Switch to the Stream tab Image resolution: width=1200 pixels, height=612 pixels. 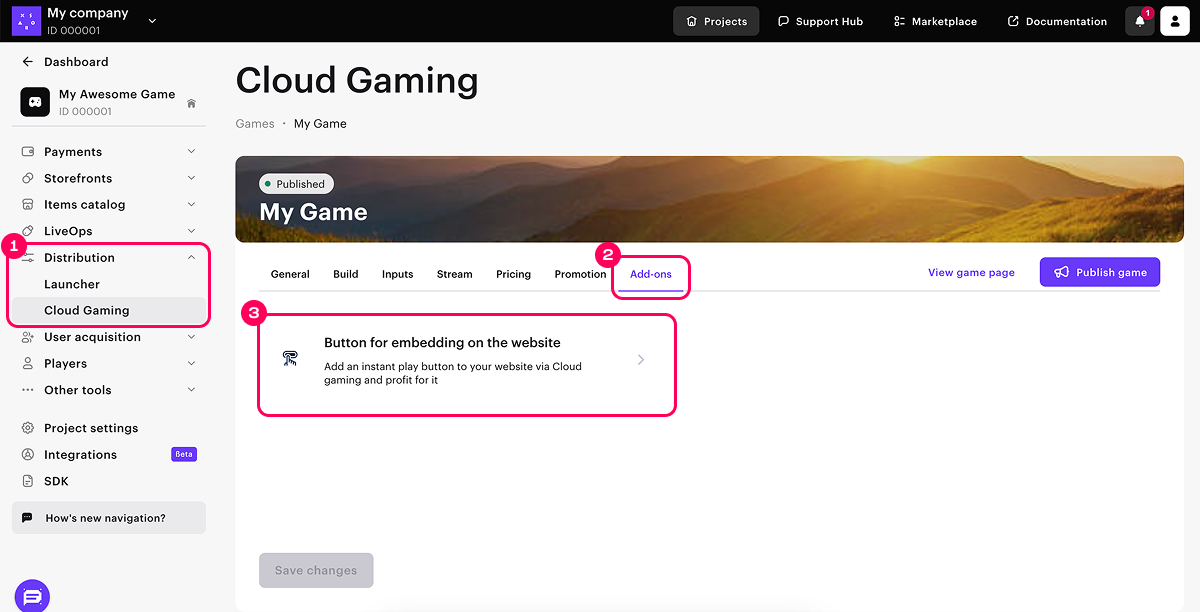454,274
